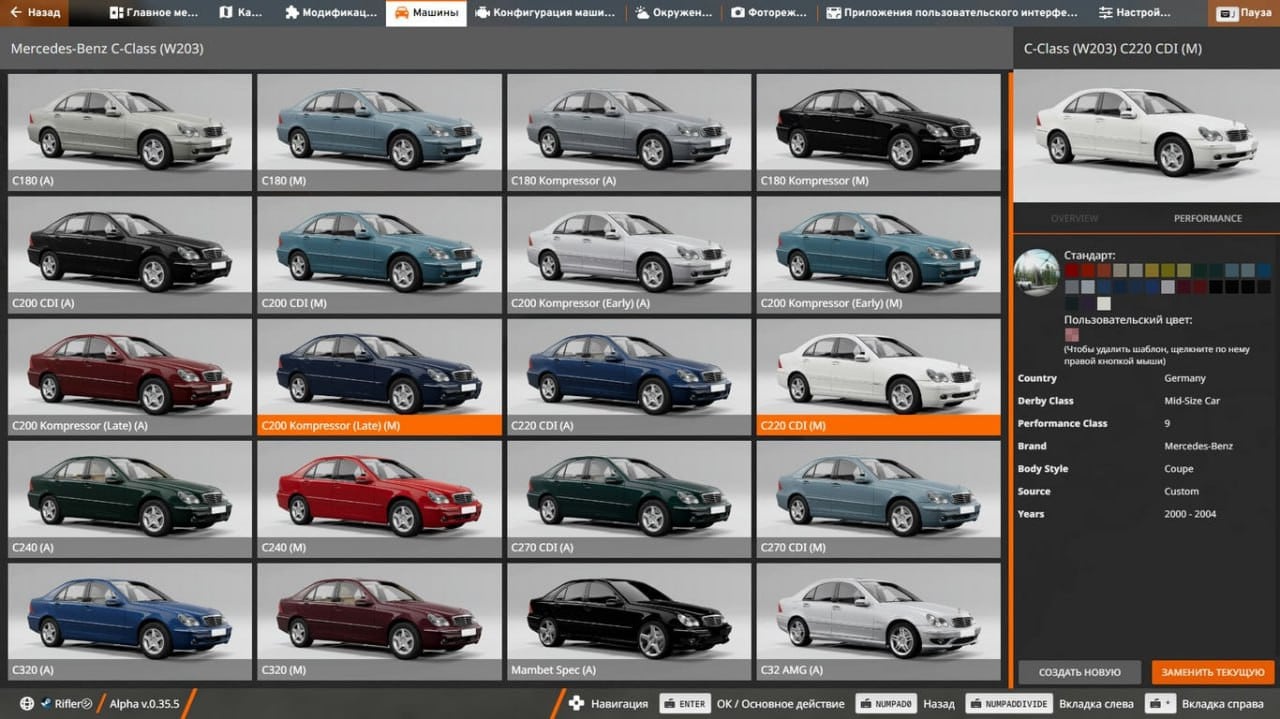The height and width of the screenshot is (719, 1280).
Task: Select the C270 CDI (M) thumbnail
Action: point(879,499)
